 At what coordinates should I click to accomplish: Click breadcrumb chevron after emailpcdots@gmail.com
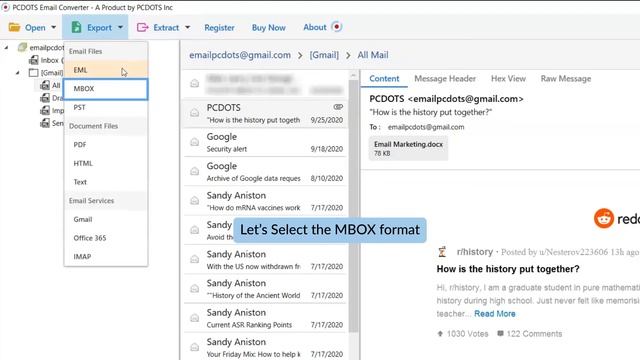(300, 55)
